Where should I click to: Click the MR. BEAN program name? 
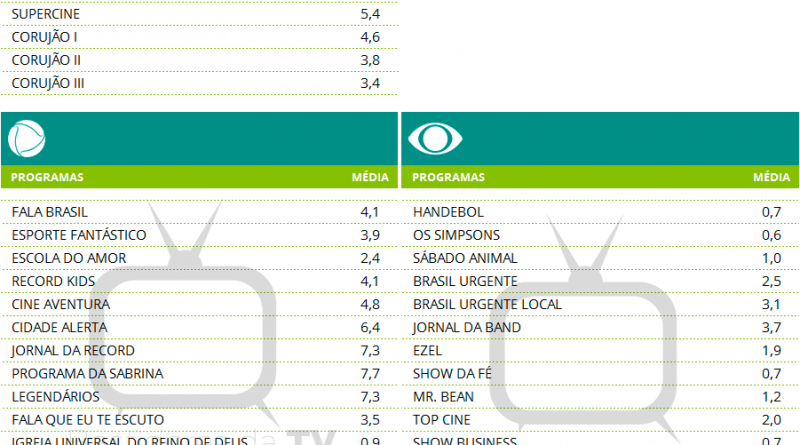pyautogui.click(x=441, y=396)
